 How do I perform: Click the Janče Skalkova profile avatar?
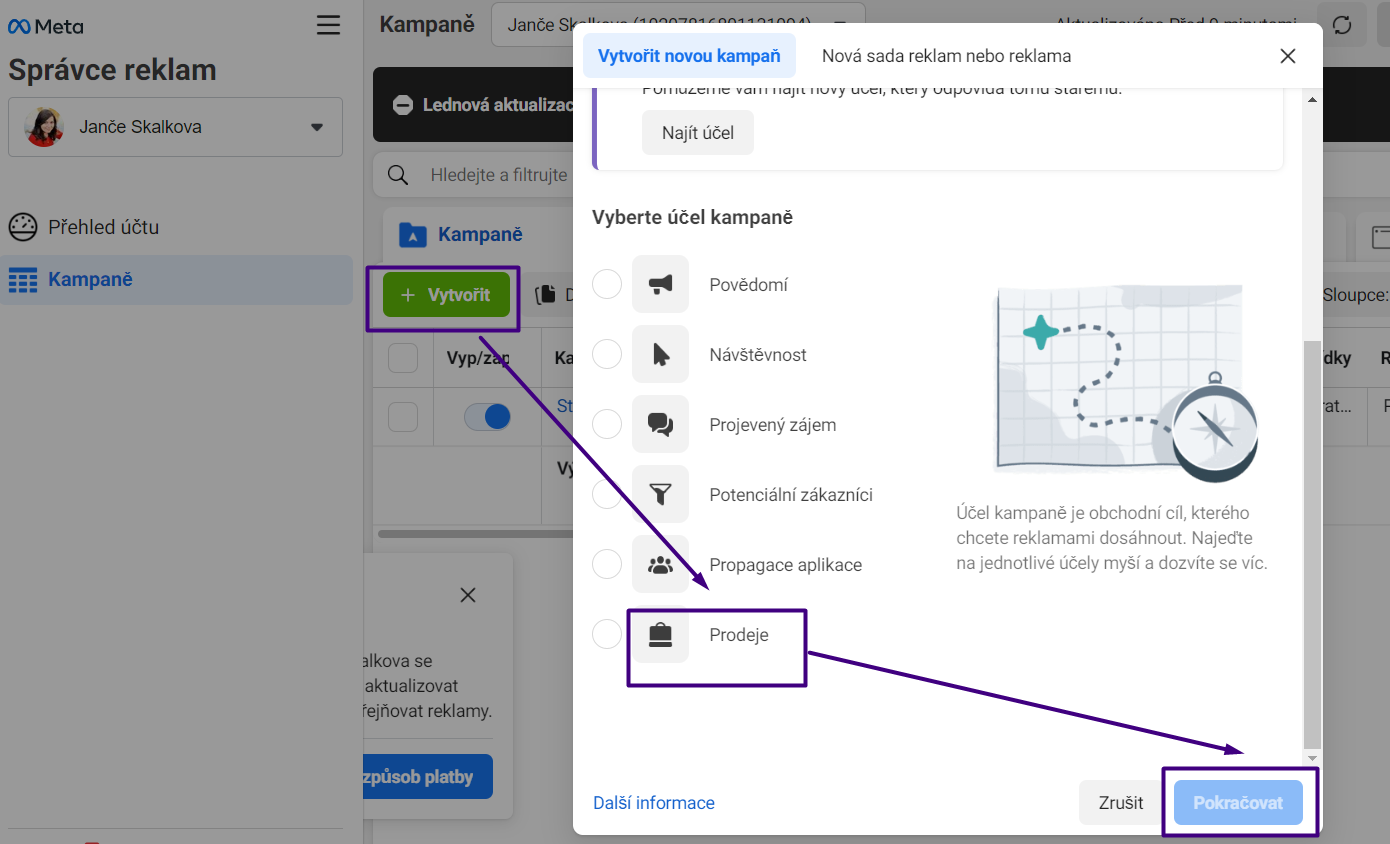pos(45,127)
